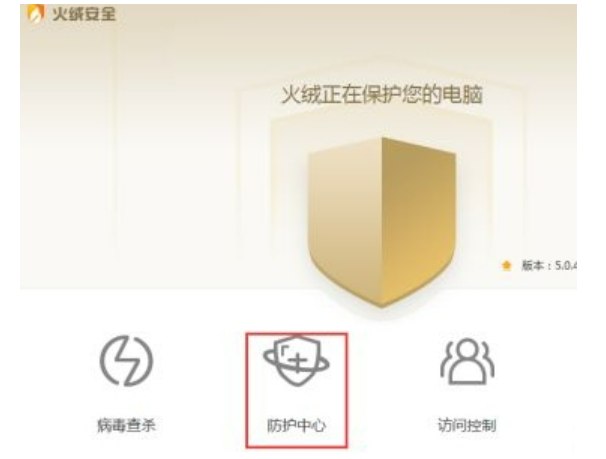Click the lightning bolt in virus scan icon

point(127,361)
